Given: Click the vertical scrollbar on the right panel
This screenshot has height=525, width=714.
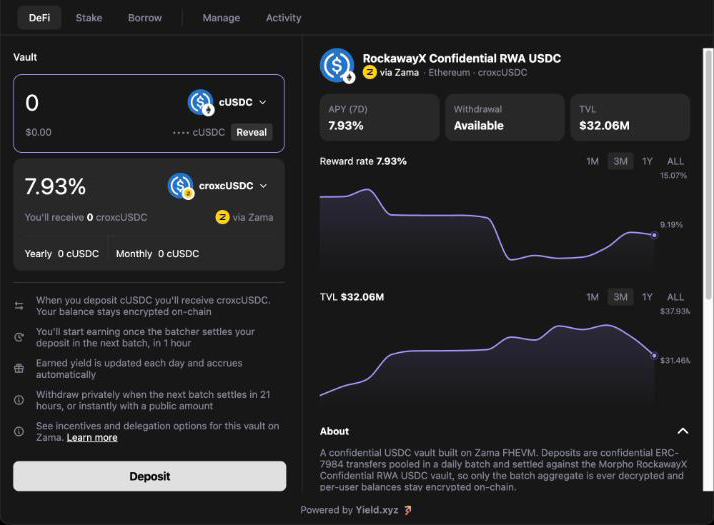Looking at the screenshot, I should 708,174.
